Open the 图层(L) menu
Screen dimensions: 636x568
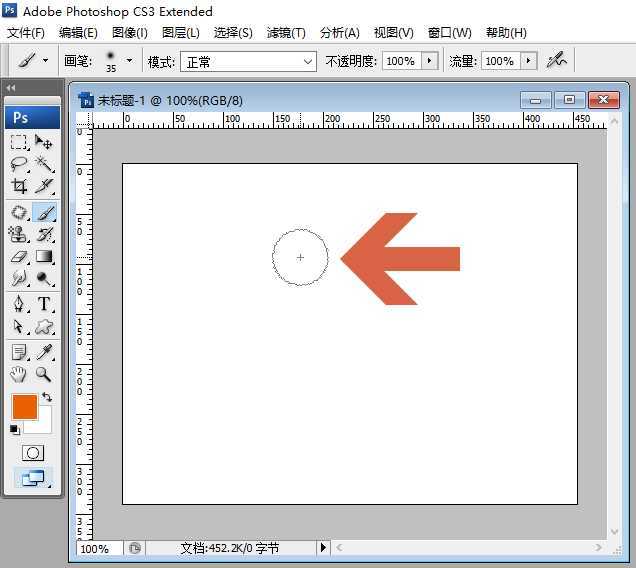click(181, 33)
